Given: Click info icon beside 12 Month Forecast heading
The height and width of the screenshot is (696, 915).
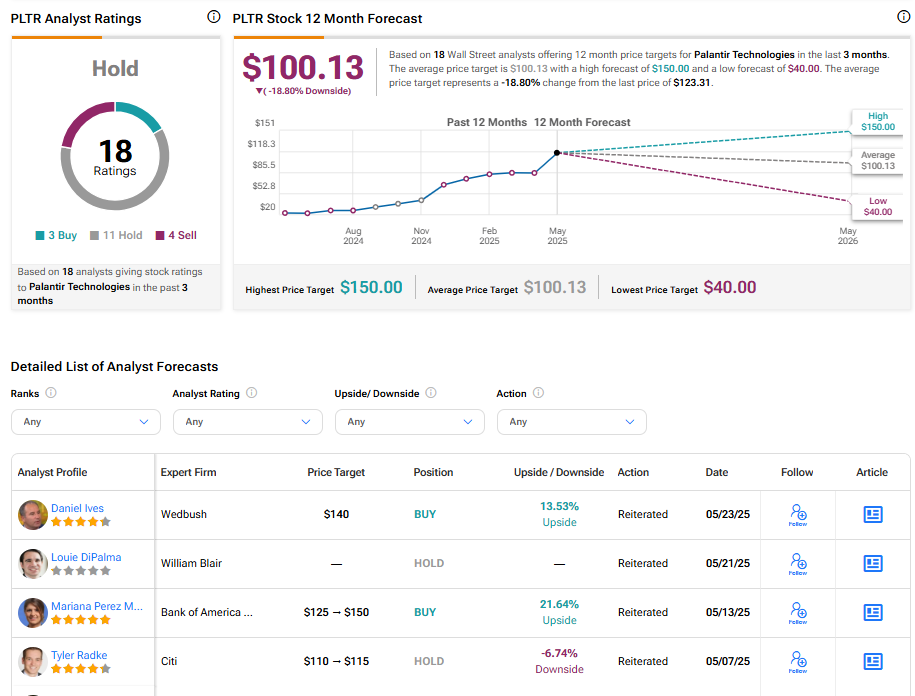Looking at the screenshot, I should pyautogui.click(x=903, y=17).
